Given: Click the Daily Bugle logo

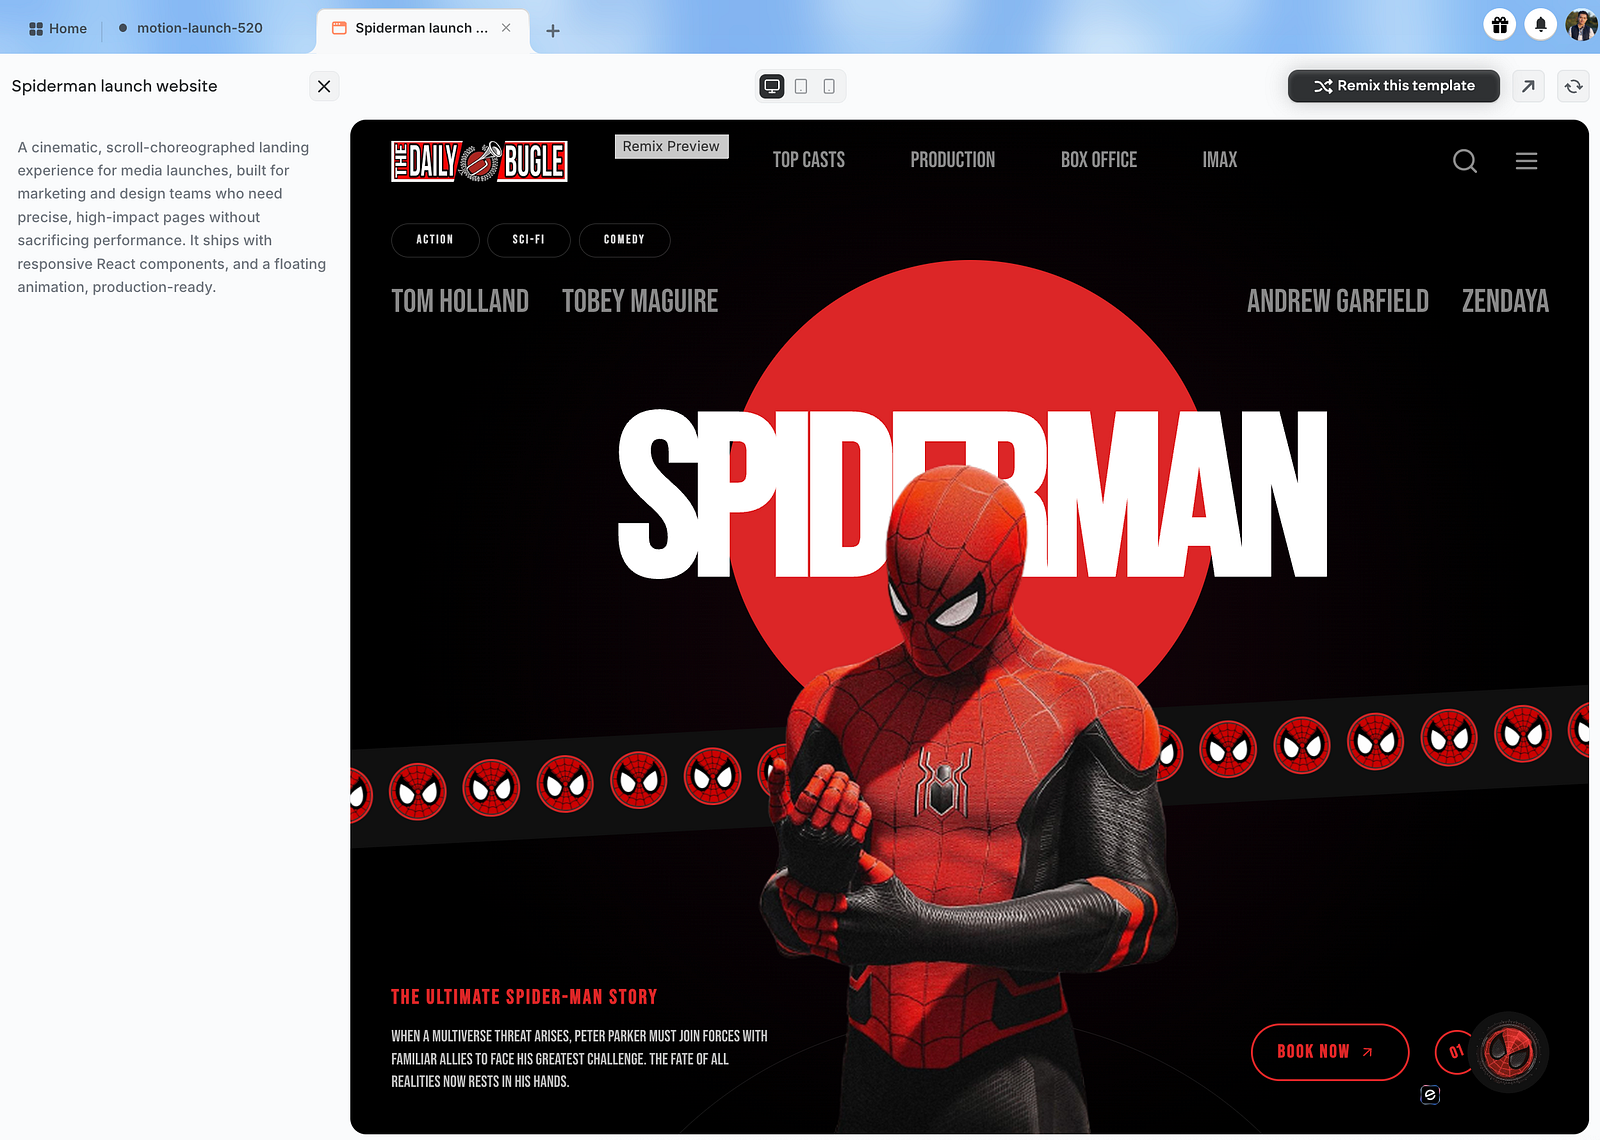Looking at the screenshot, I should click(x=479, y=161).
